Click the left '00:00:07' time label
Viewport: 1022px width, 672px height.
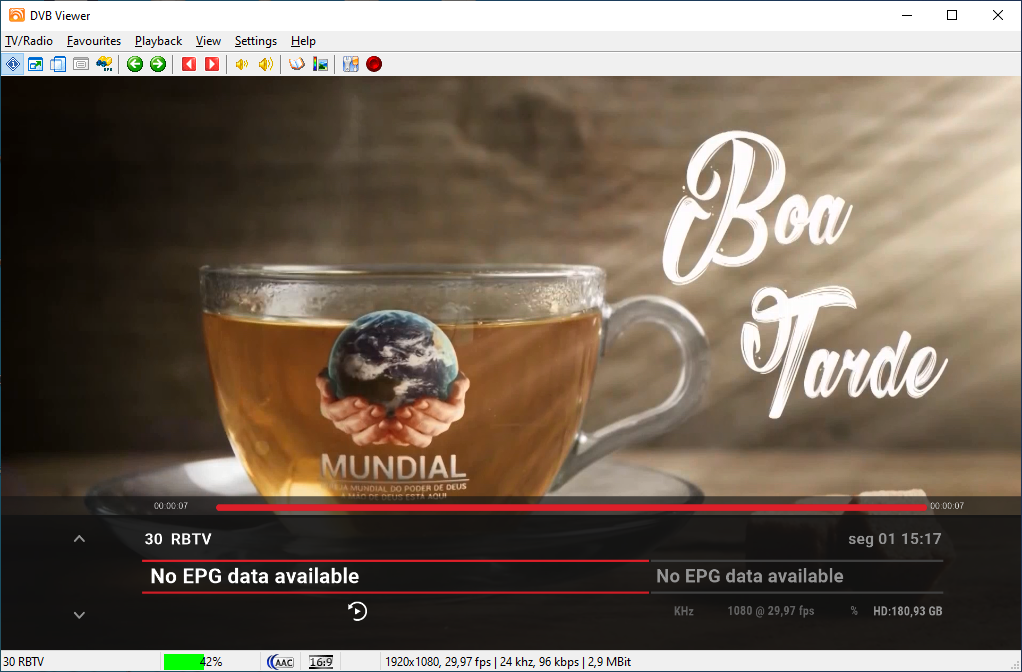(171, 506)
